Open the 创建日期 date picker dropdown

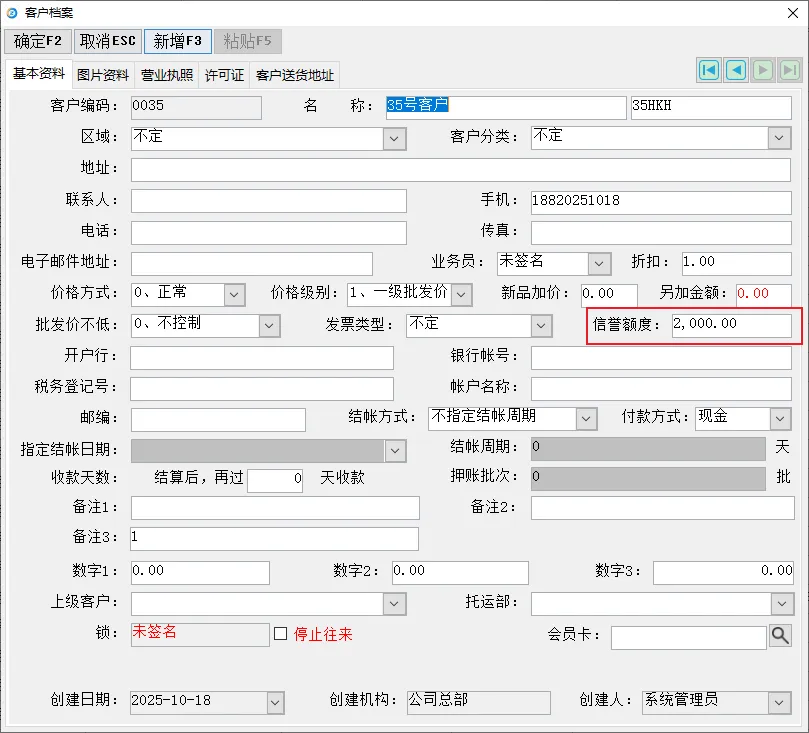coord(275,703)
